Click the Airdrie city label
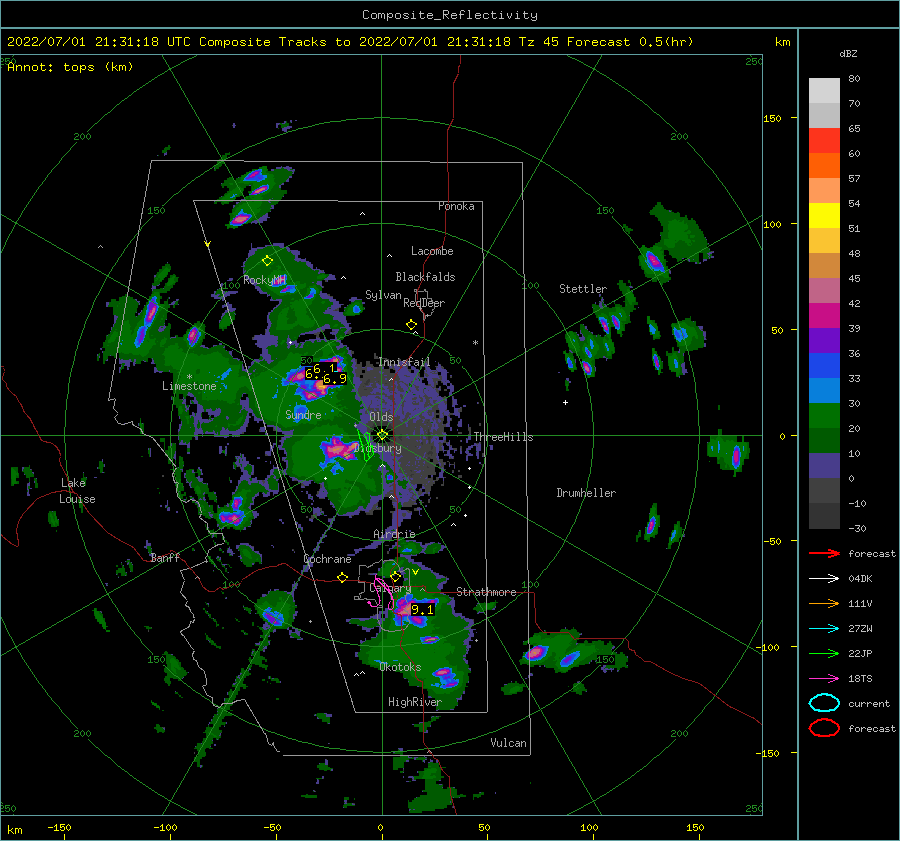 tap(394, 534)
